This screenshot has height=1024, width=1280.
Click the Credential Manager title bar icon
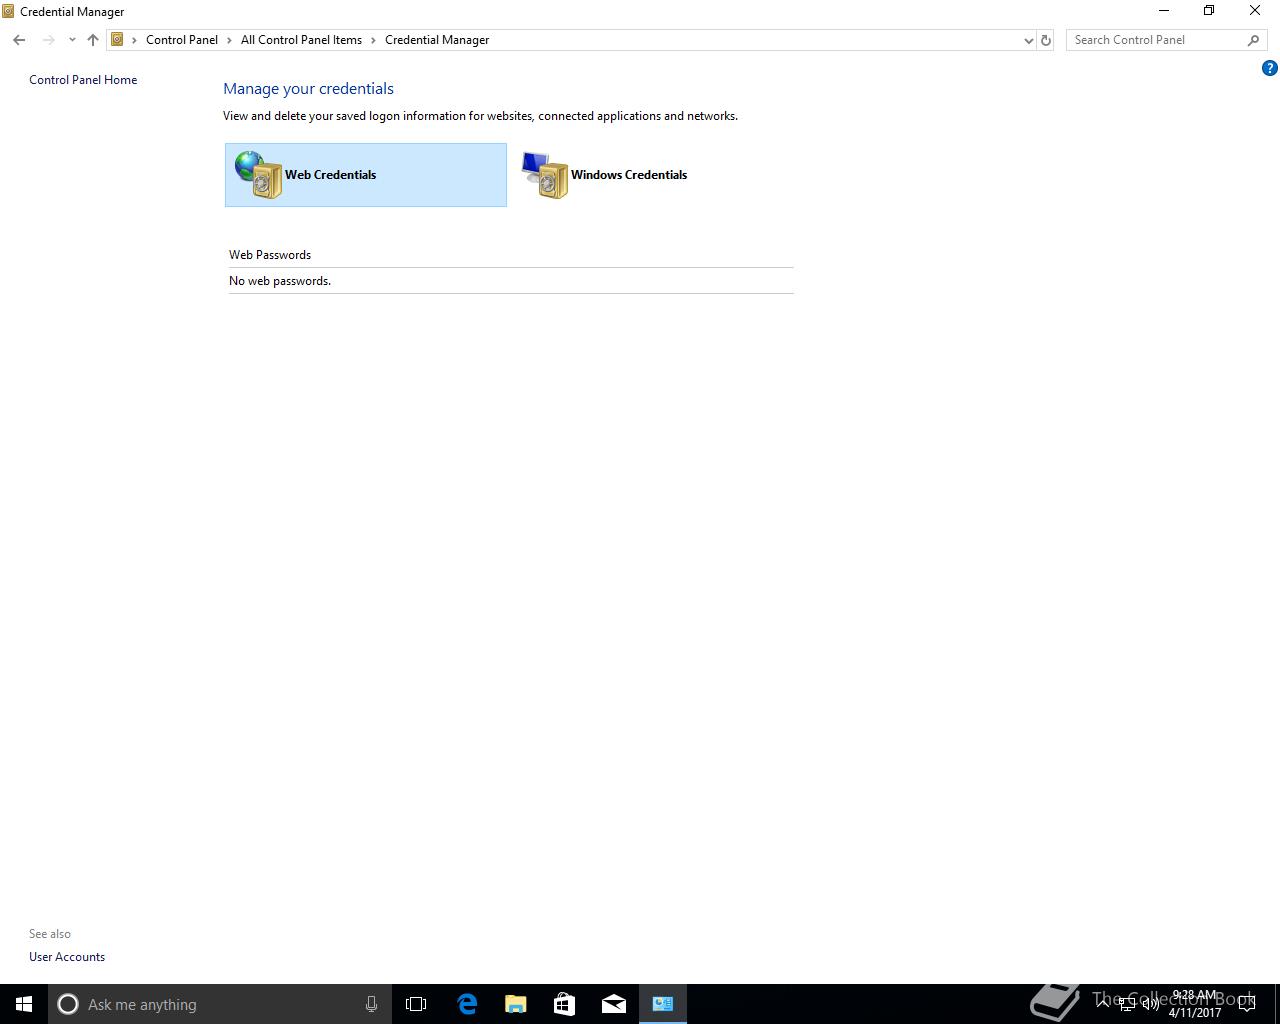click(x=8, y=12)
